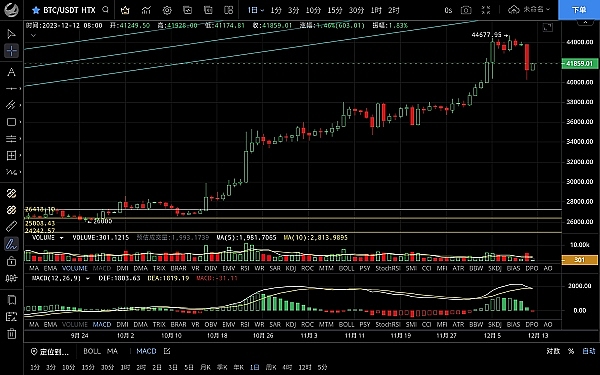Switch MACD pane indicator to StochRSI

click(388, 324)
